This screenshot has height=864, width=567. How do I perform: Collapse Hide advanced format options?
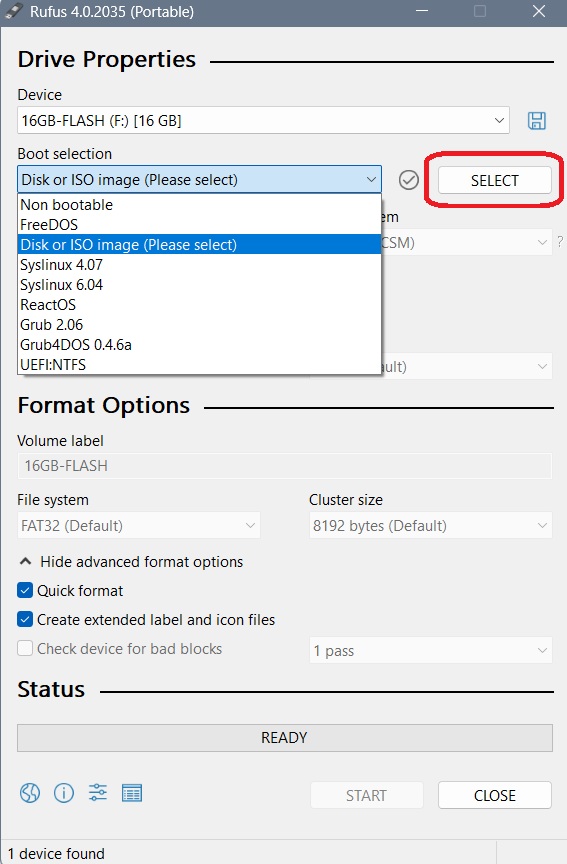[131, 561]
